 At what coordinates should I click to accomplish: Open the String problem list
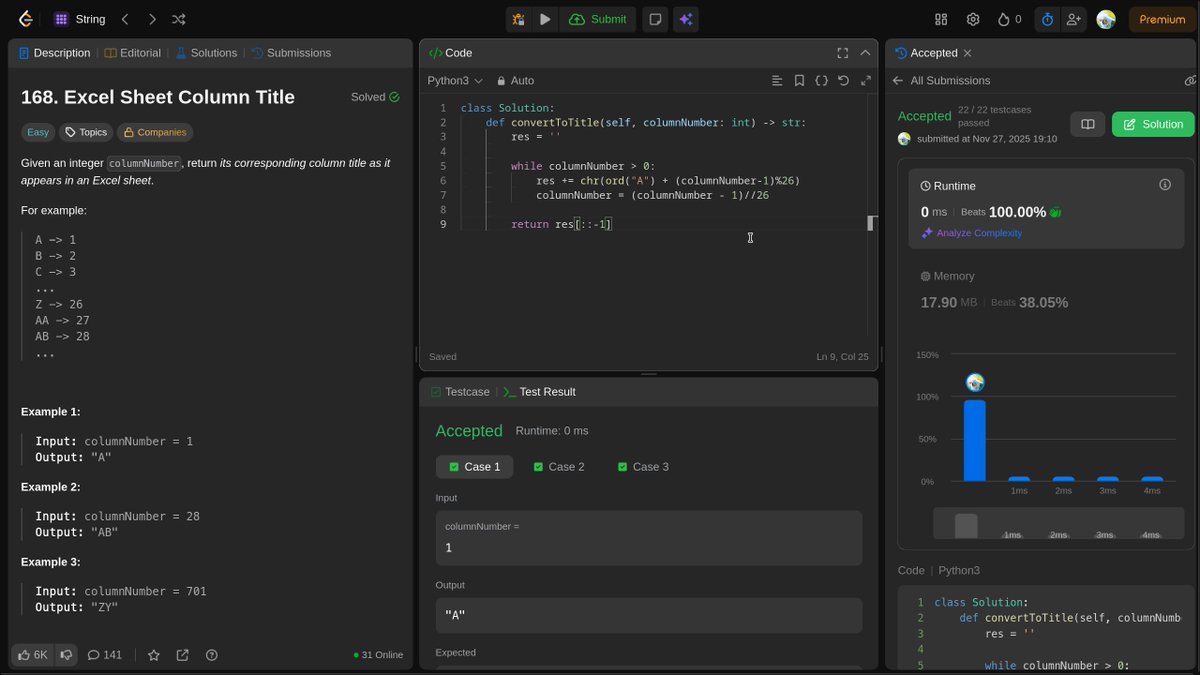[79, 19]
